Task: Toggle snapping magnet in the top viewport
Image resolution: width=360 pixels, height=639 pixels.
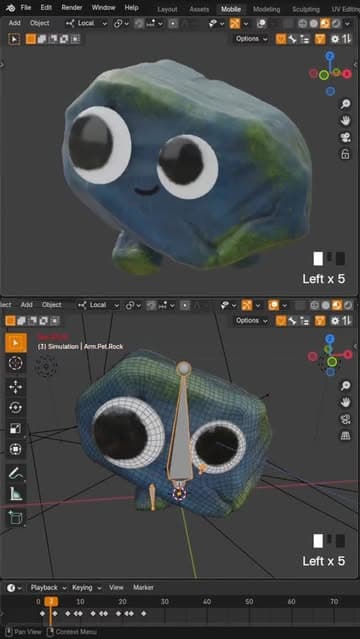Action: pos(139,24)
